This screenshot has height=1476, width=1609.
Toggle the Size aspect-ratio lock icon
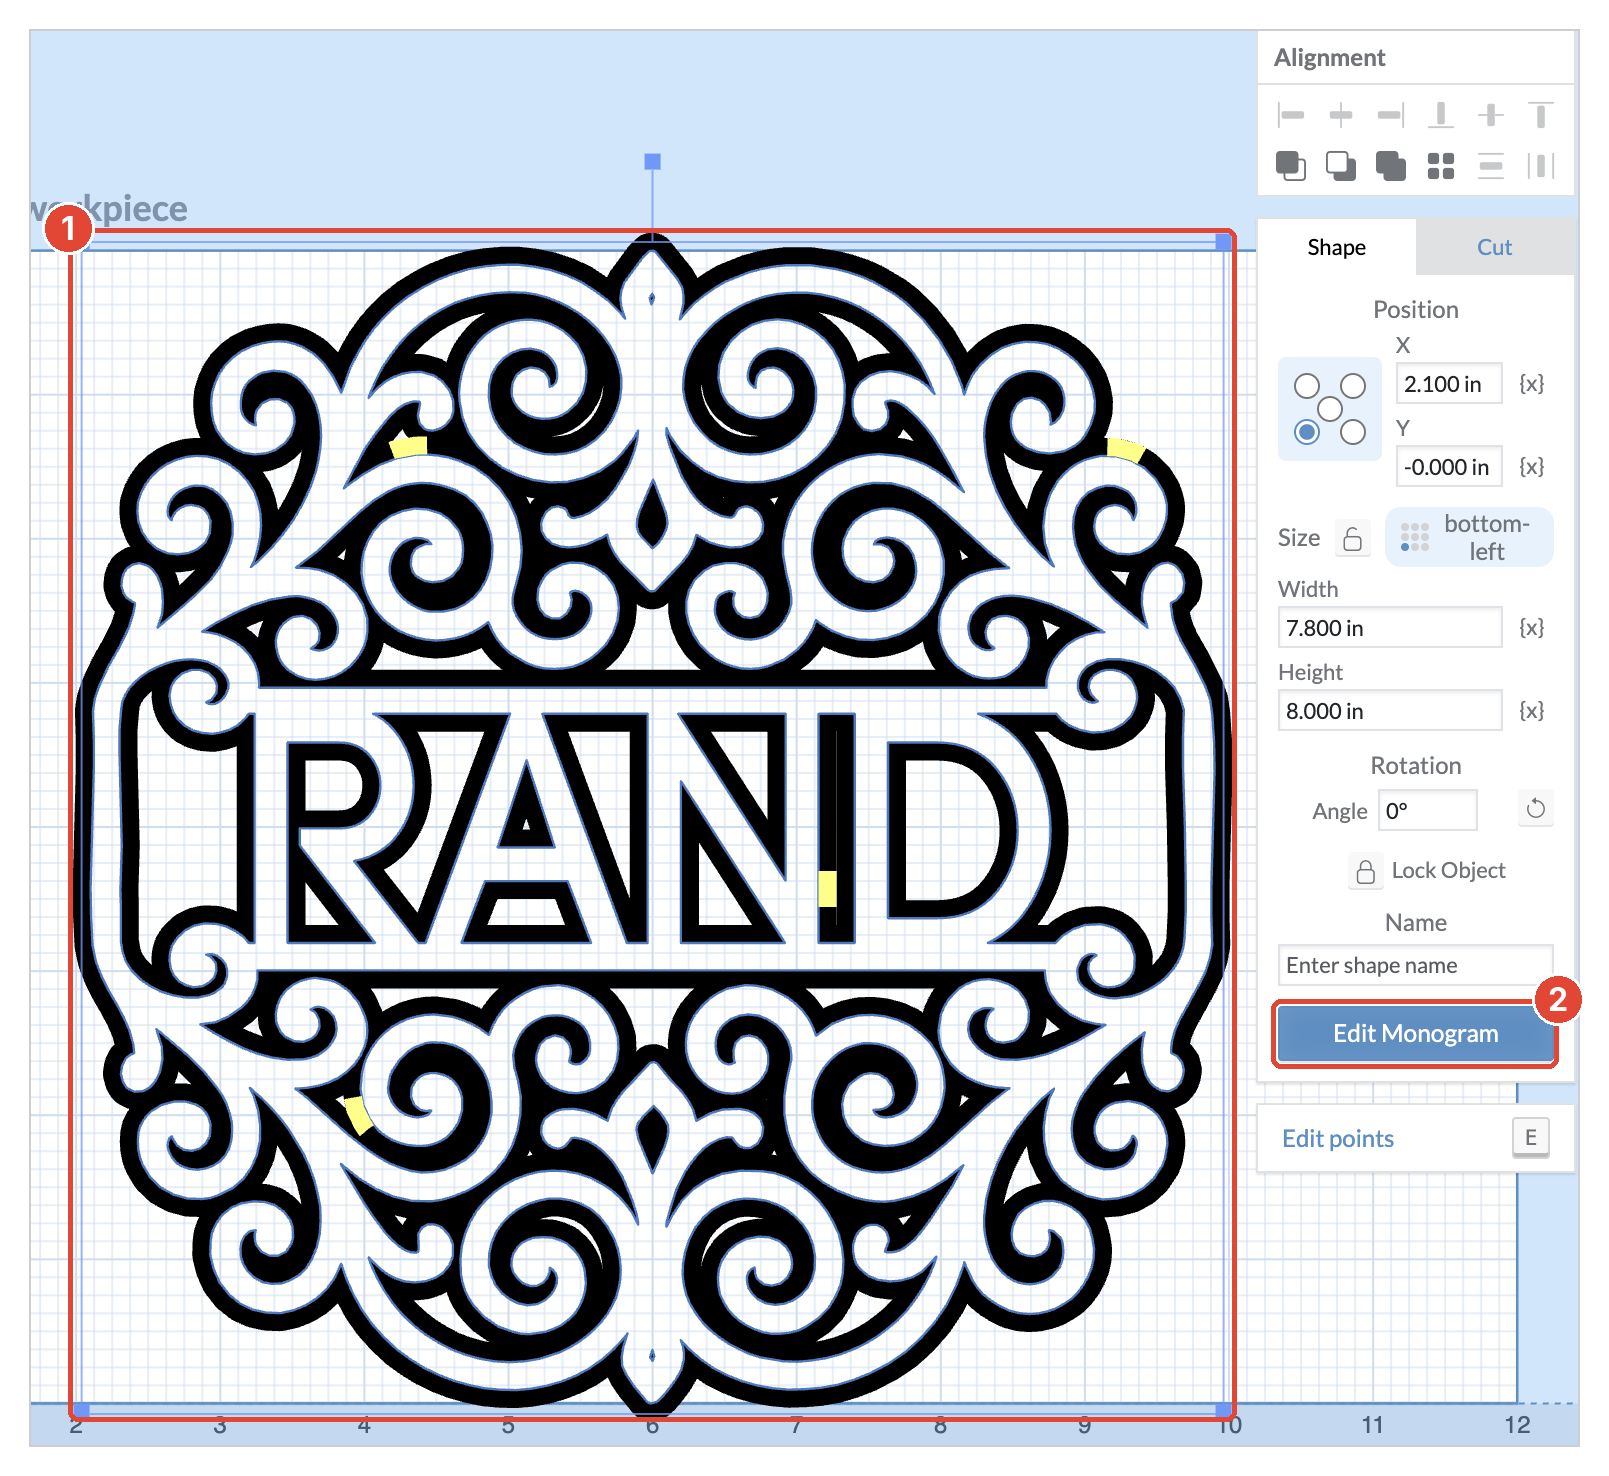pyautogui.click(x=1352, y=538)
